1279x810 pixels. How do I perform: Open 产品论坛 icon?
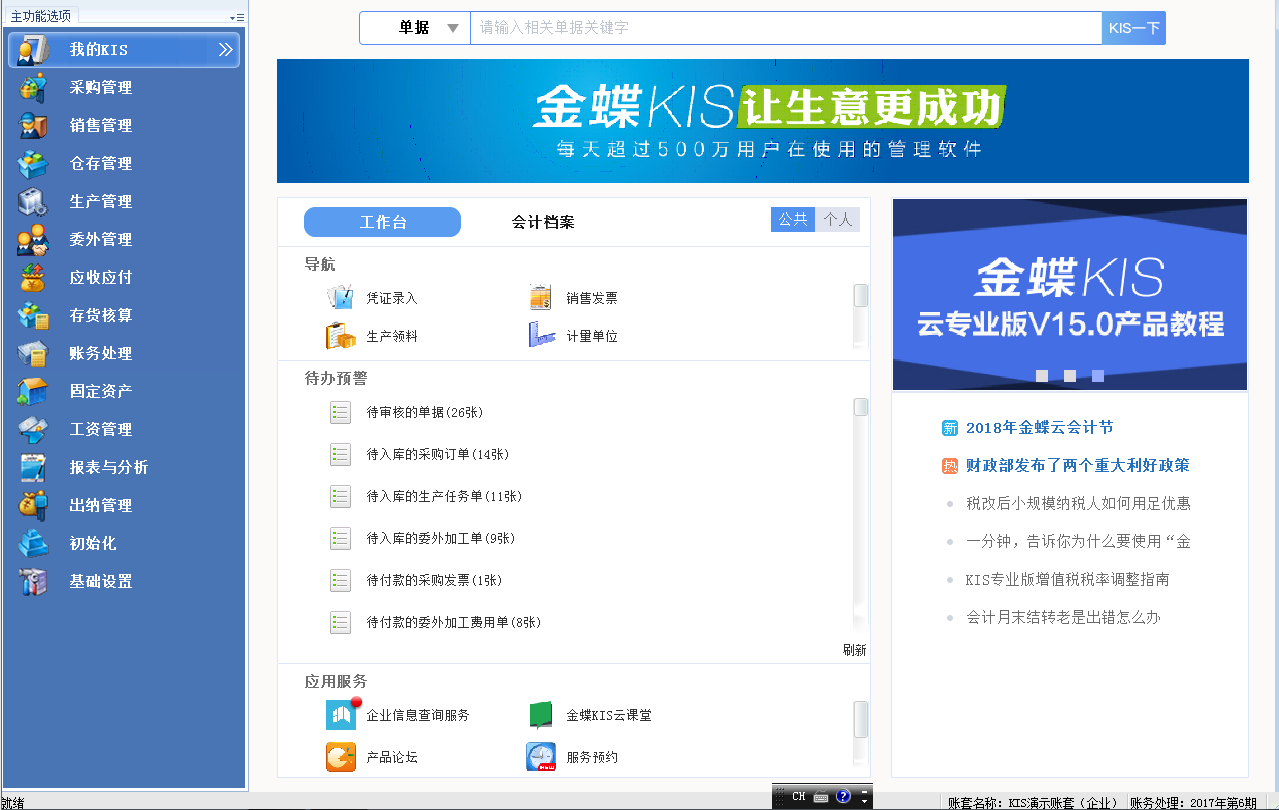341,757
